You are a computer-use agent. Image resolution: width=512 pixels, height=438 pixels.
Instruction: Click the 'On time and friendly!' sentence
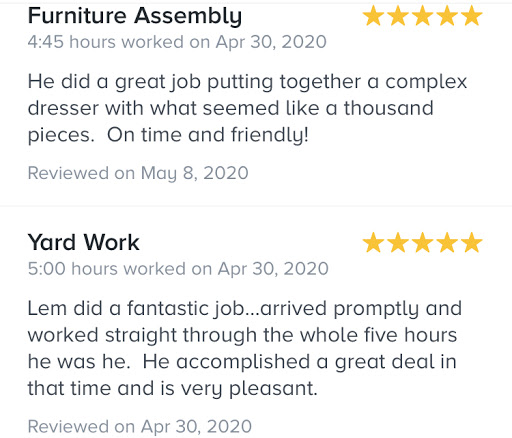(x=208, y=136)
